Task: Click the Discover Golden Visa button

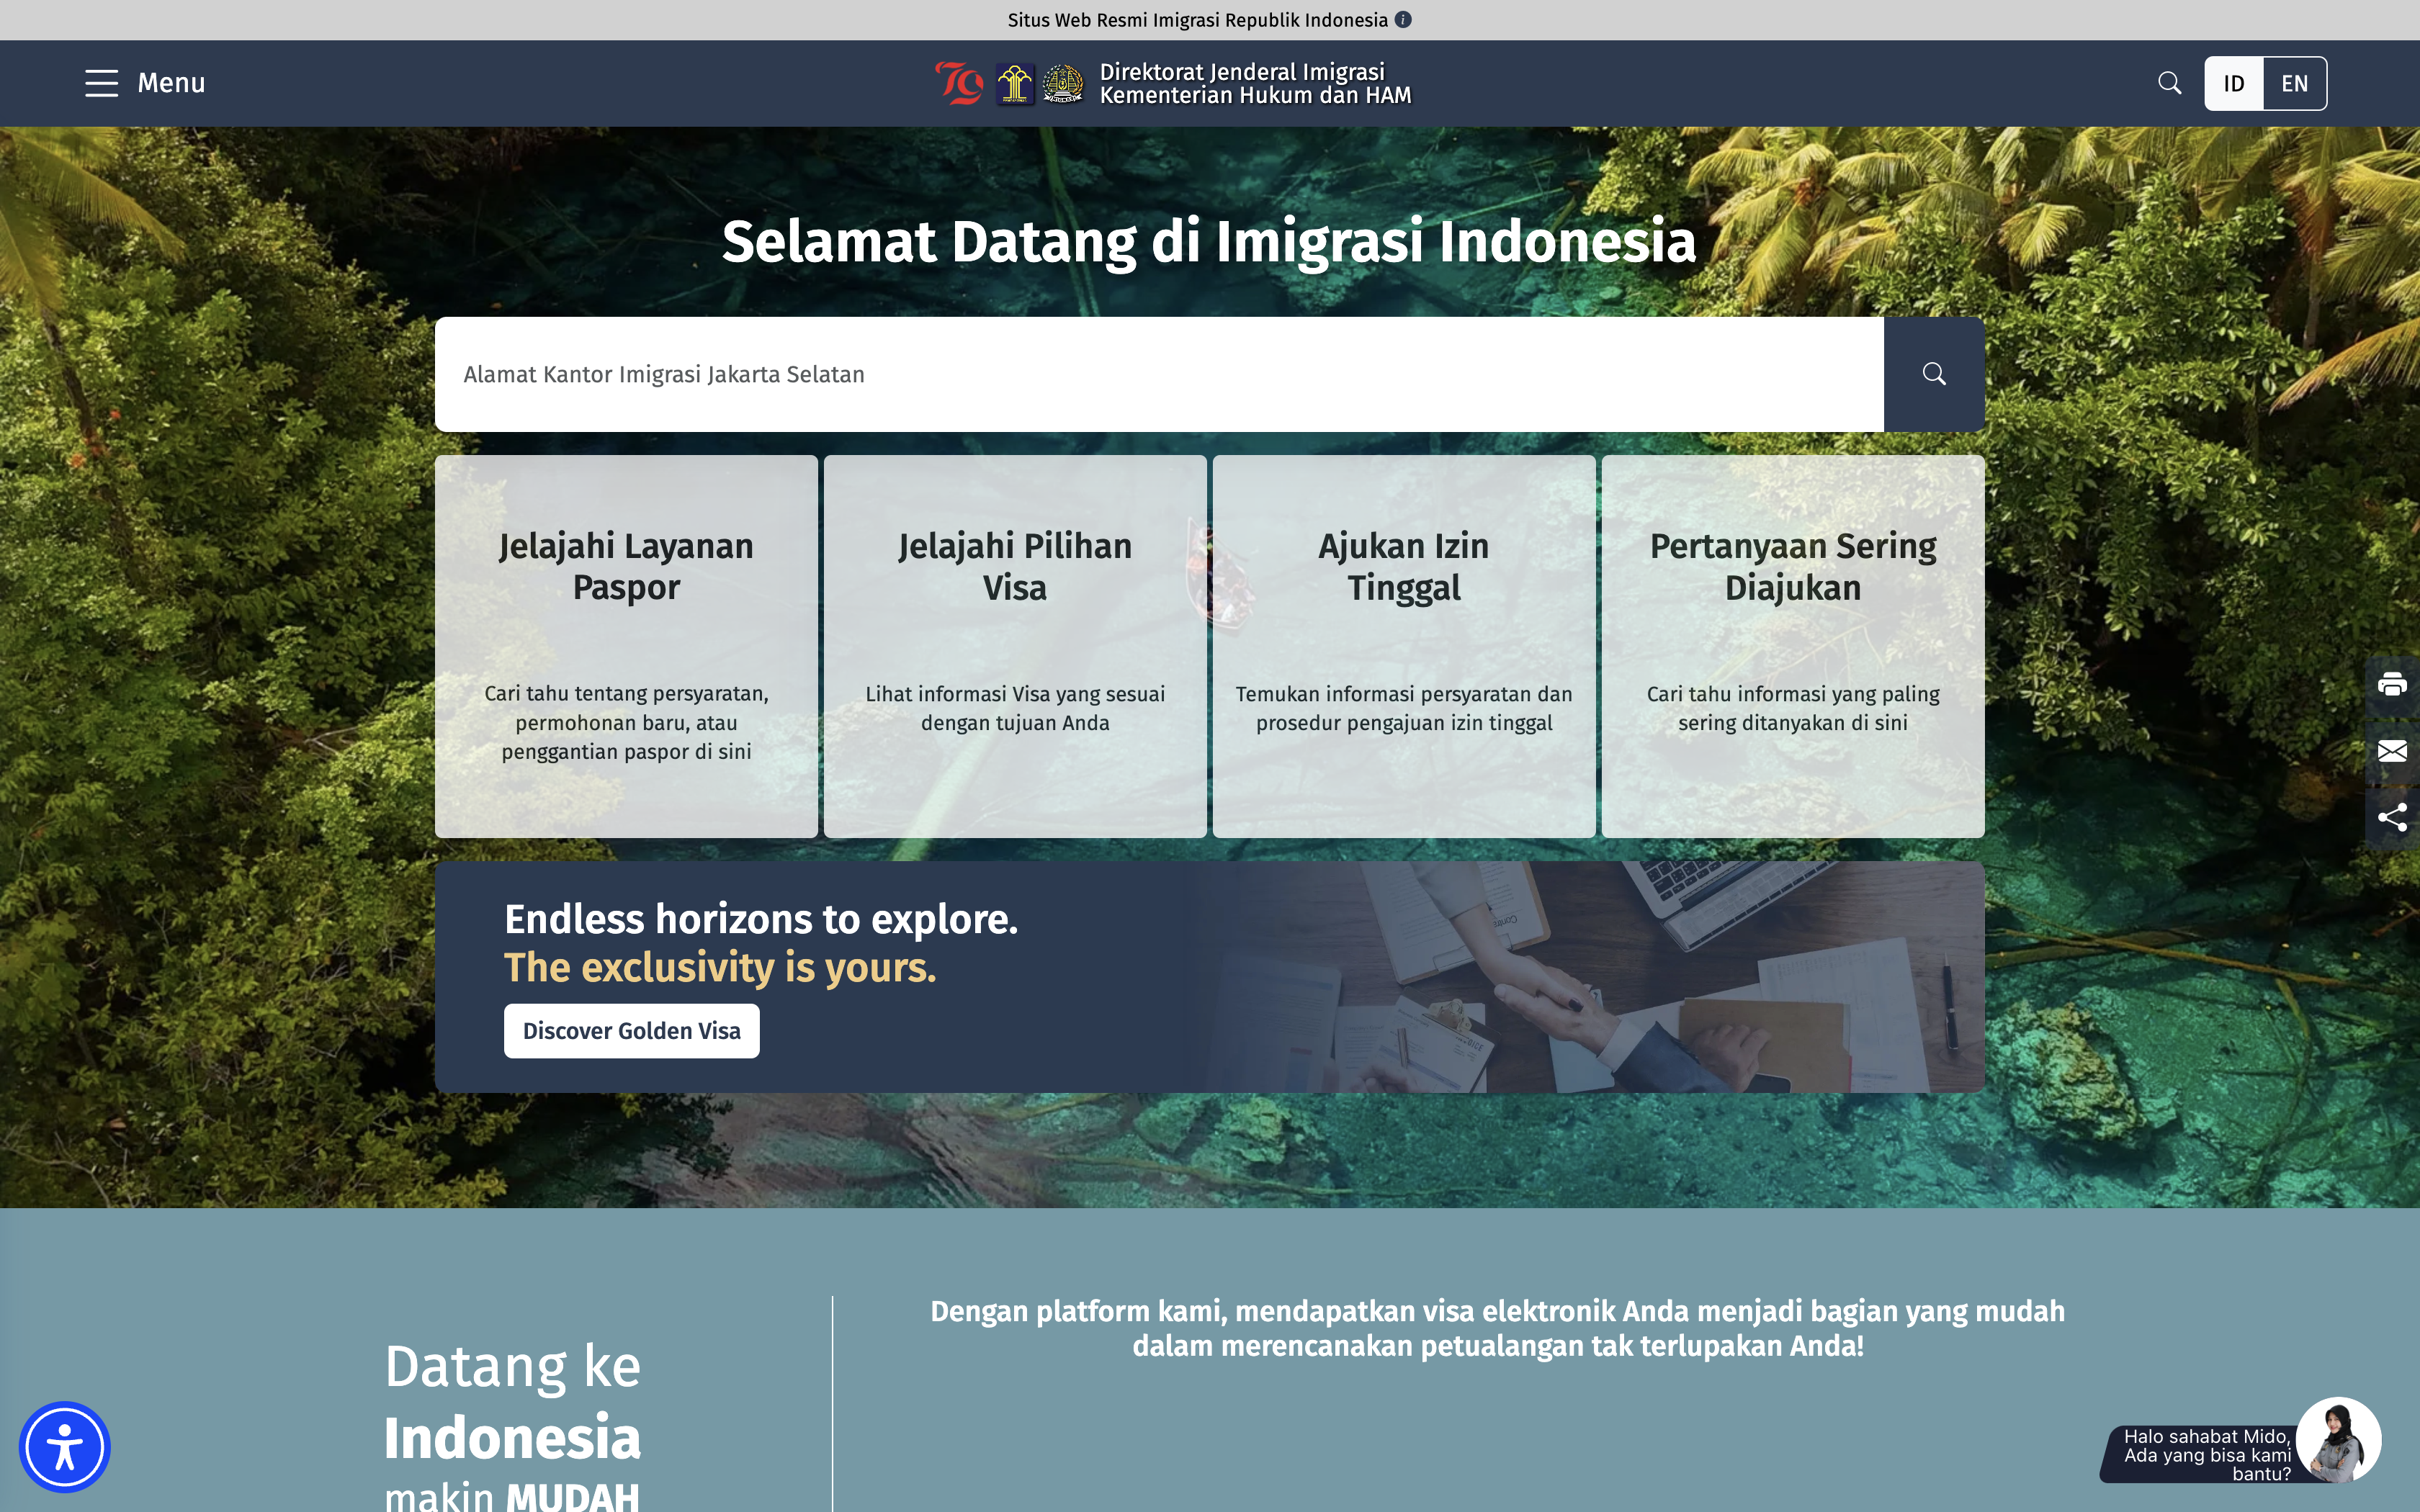Action: 632,1031
